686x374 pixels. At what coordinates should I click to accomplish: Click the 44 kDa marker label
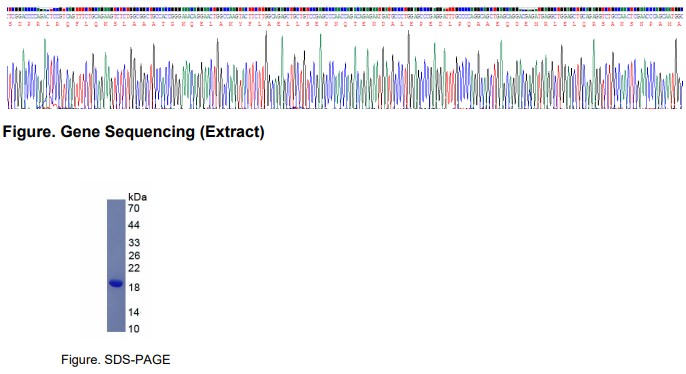click(x=134, y=225)
